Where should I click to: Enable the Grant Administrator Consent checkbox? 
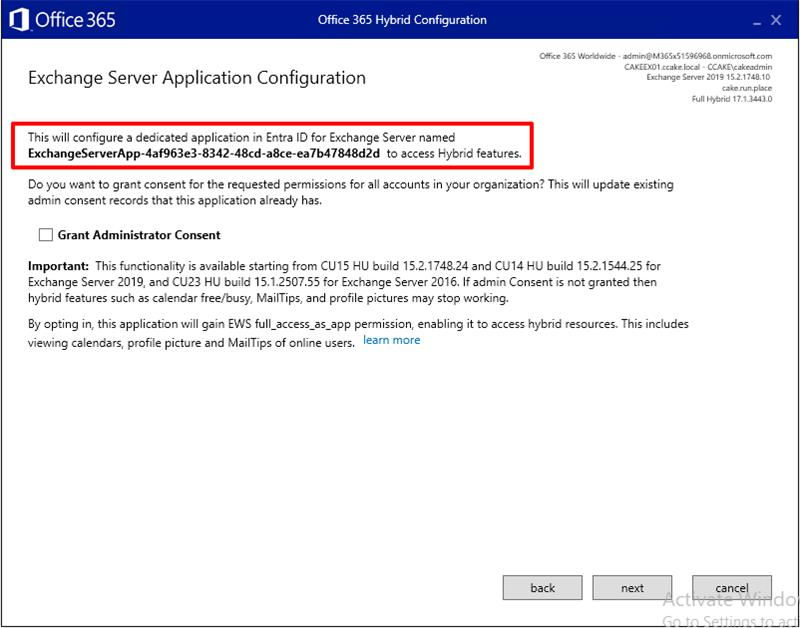pos(46,235)
